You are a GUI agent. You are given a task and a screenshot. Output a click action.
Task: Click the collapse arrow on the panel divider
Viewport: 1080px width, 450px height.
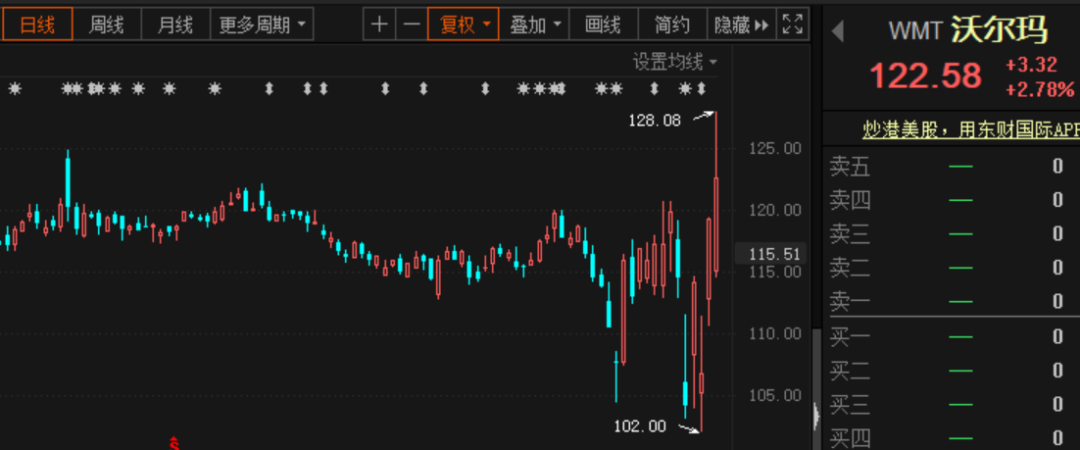click(x=817, y=413)
